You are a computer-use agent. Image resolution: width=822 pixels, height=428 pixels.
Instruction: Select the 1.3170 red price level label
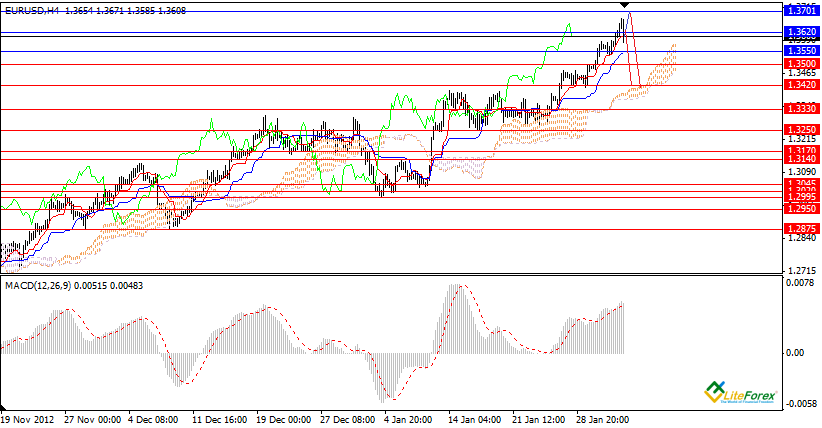[x=802, y=151]
